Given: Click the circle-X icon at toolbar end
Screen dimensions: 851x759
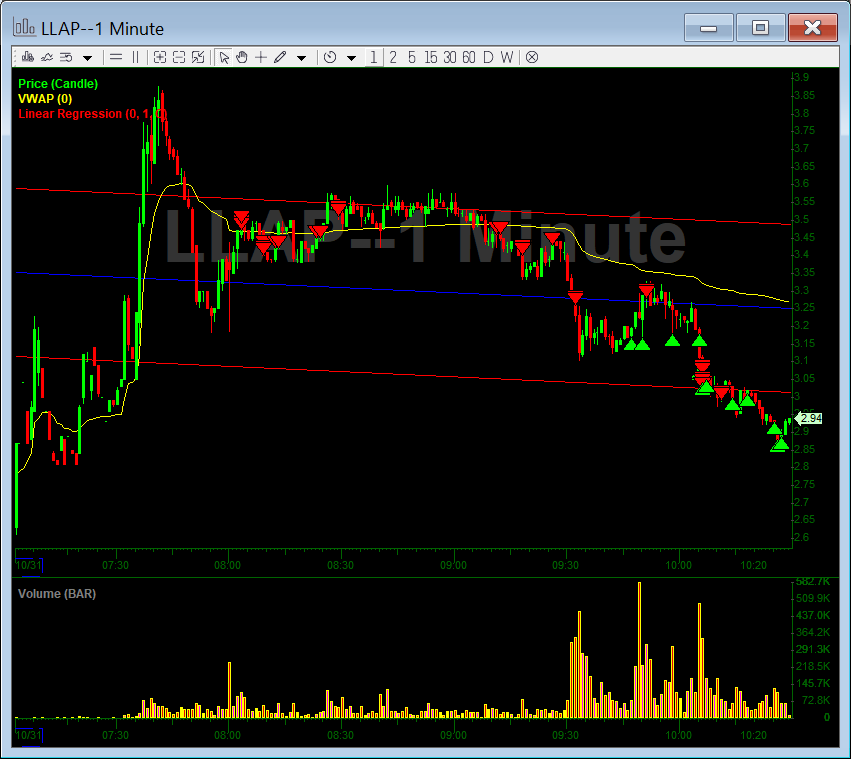Looking at the screenshot, I should click(531, 57).
